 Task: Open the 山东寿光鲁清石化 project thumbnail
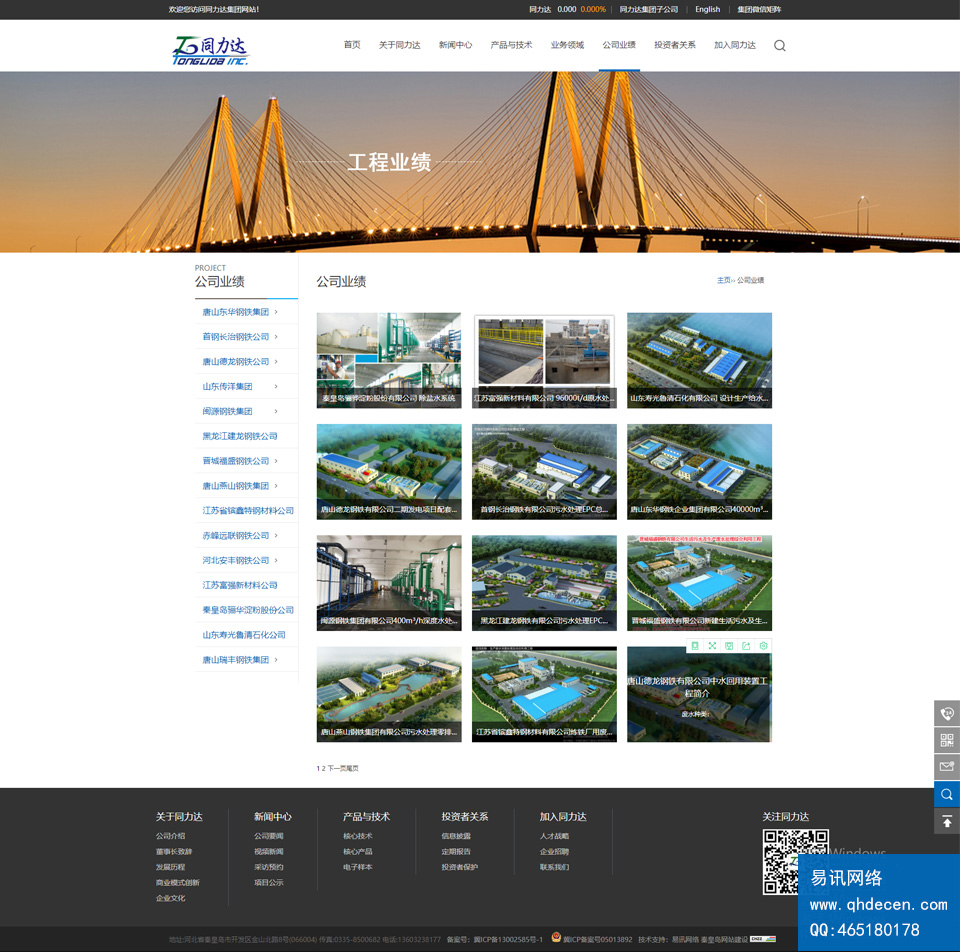click(699, 361)
